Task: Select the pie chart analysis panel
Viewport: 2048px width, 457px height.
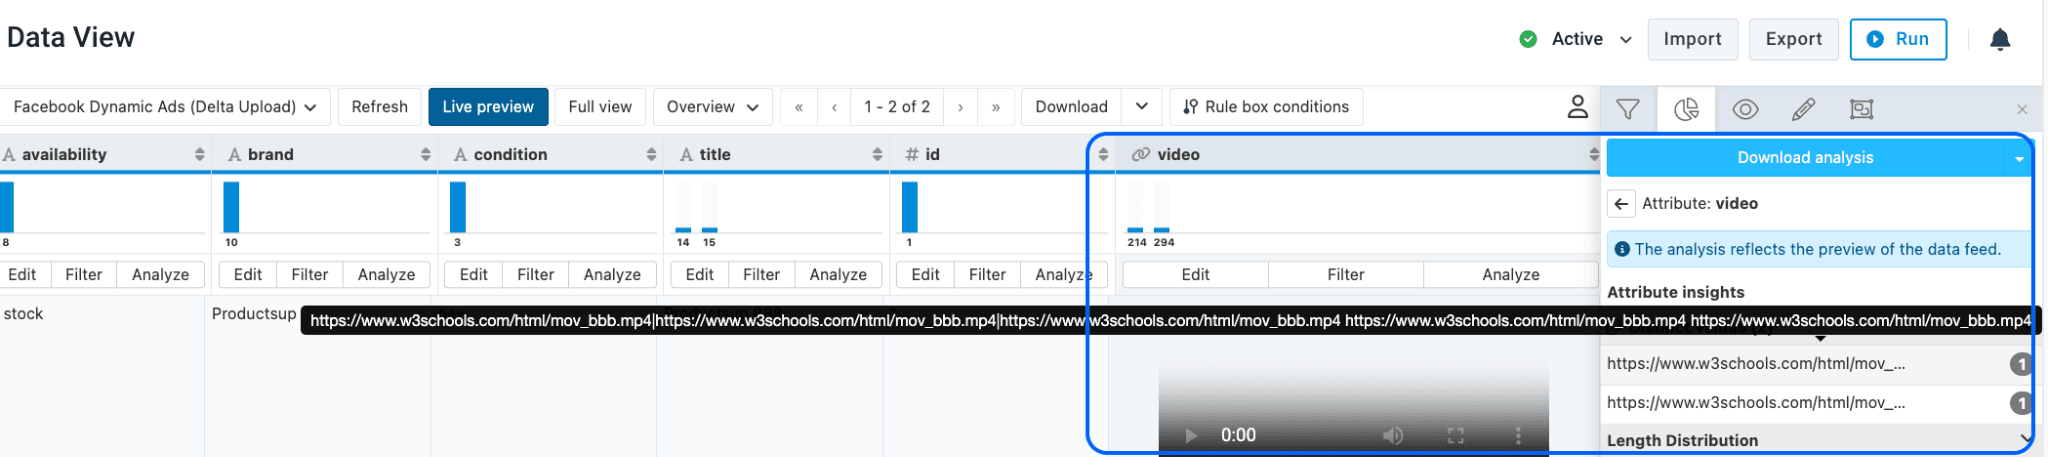Action: [1686, 108]
